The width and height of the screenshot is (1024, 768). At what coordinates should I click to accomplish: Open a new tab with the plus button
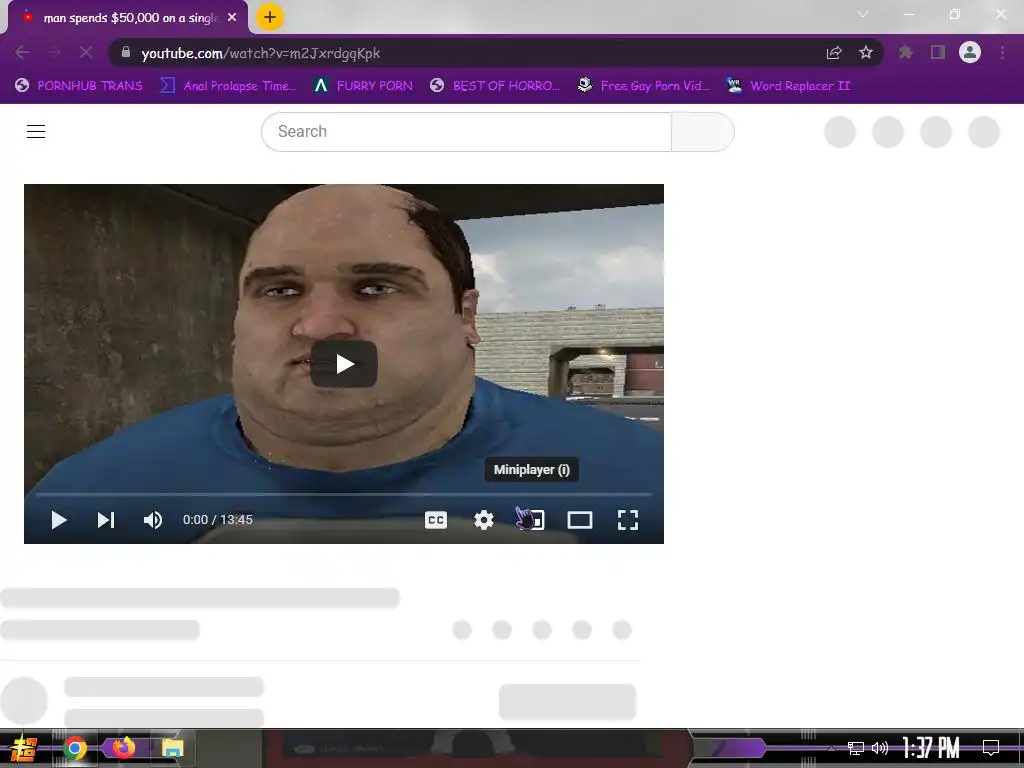tap(270, 17)
